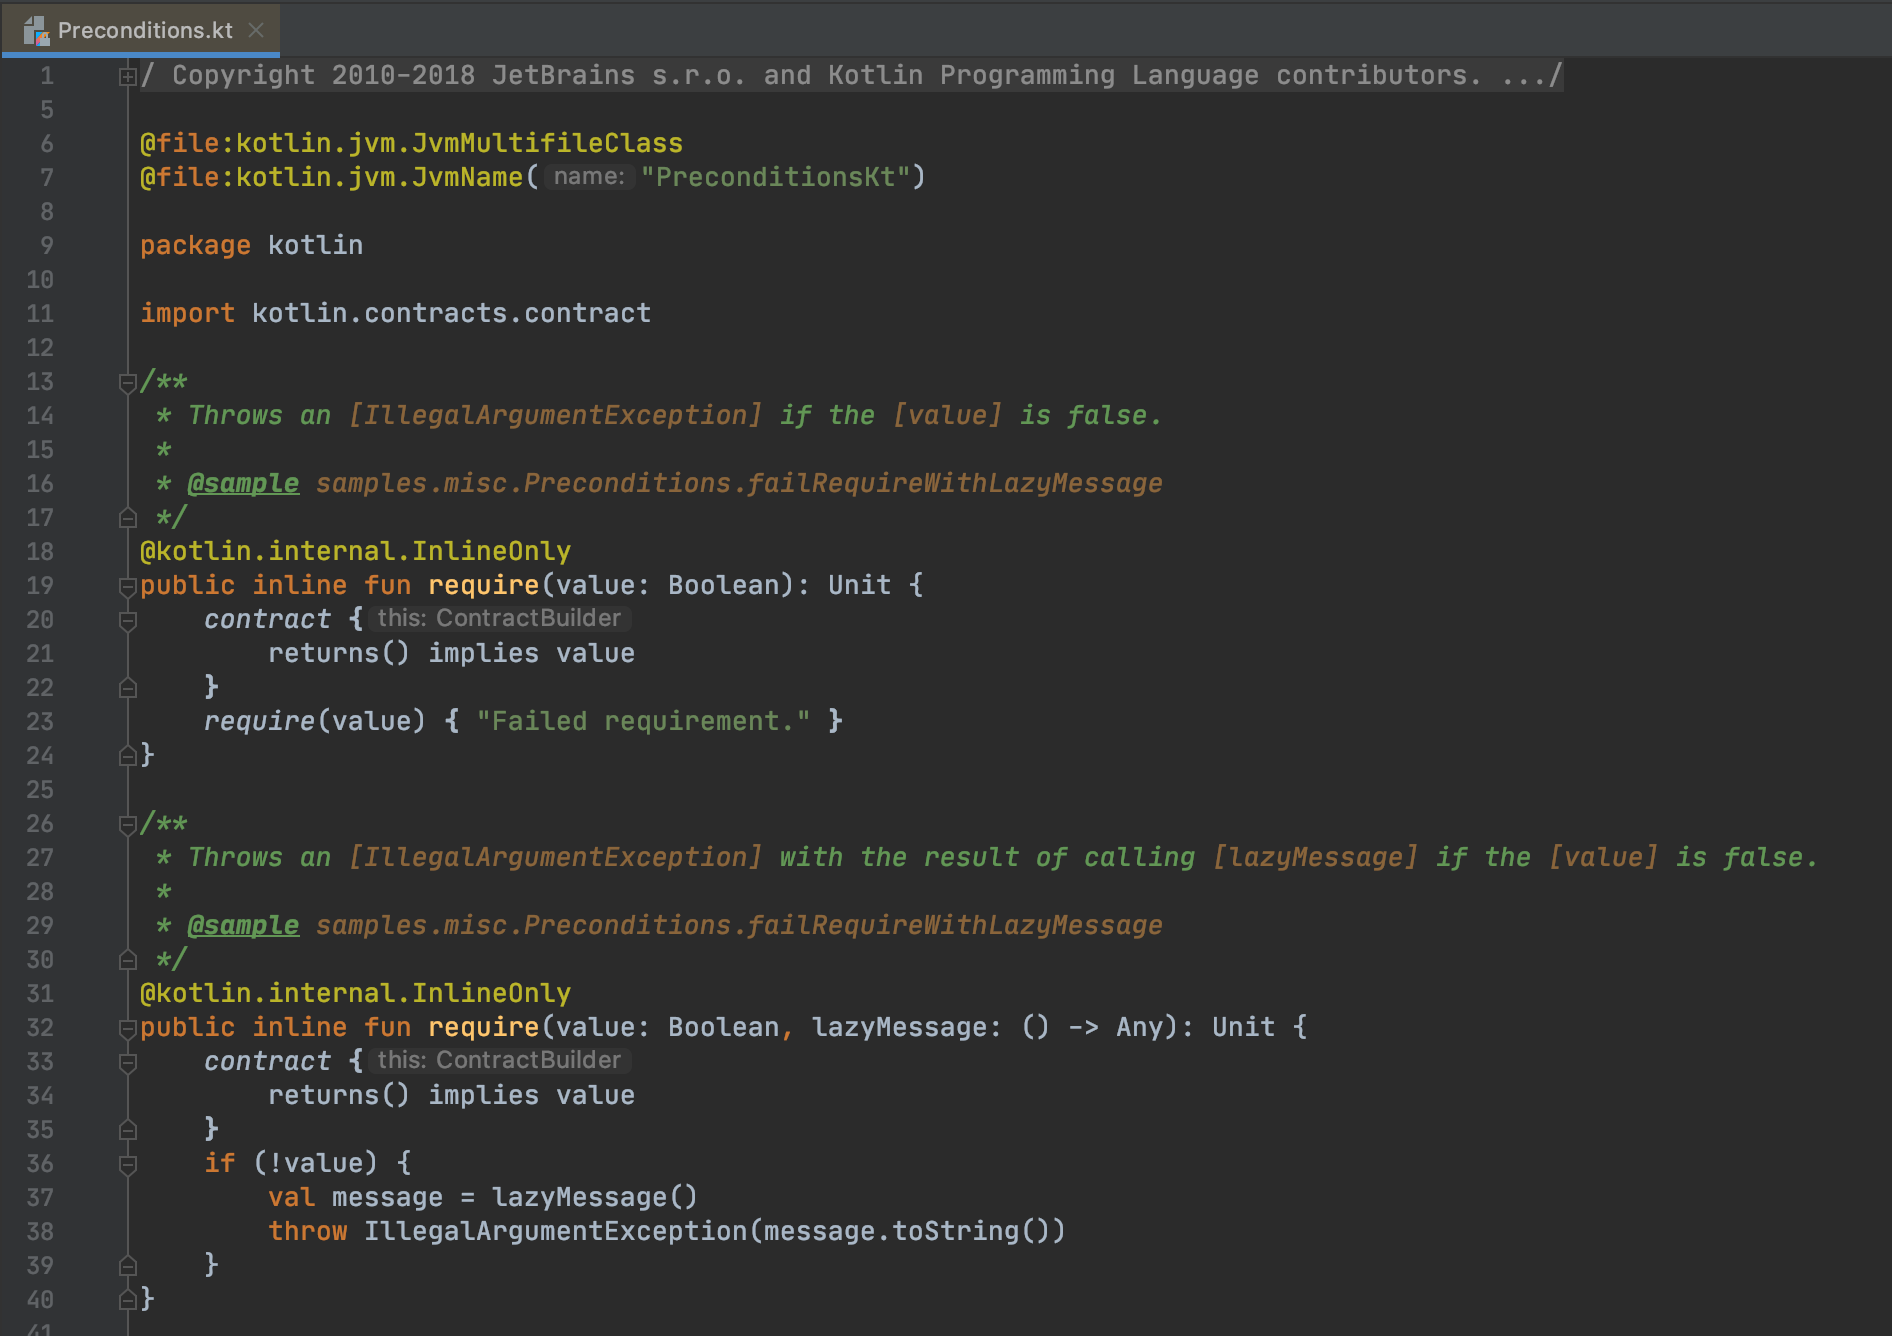
Task: Click the ContractBuilder inlay hint on line 20
Action: (499, 619)
